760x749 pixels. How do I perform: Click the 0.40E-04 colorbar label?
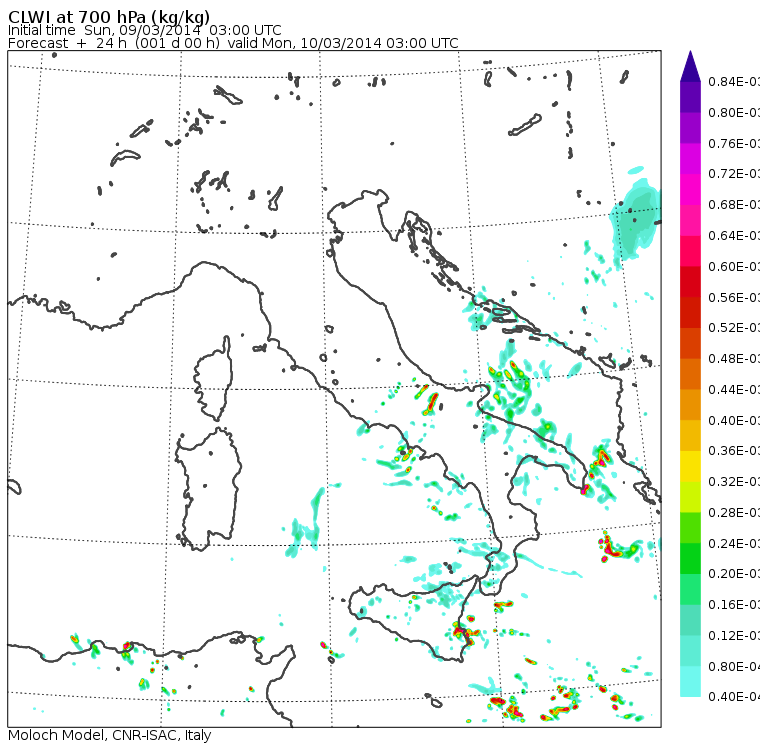coord(734,697)
